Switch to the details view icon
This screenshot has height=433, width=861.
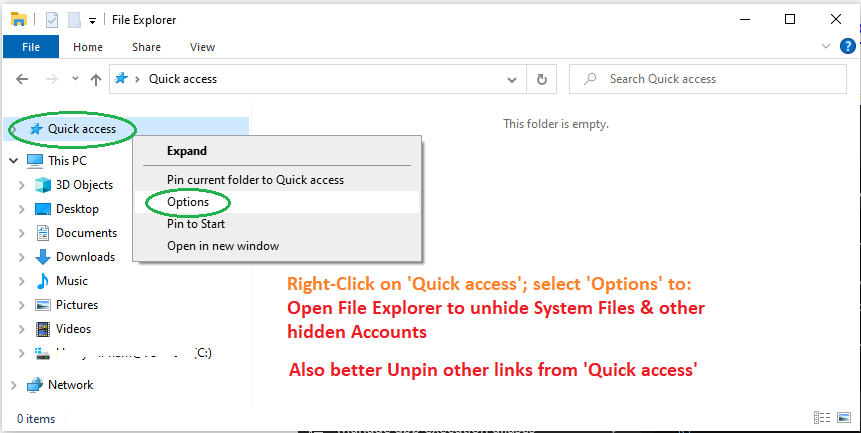click(x=821, y=418)
